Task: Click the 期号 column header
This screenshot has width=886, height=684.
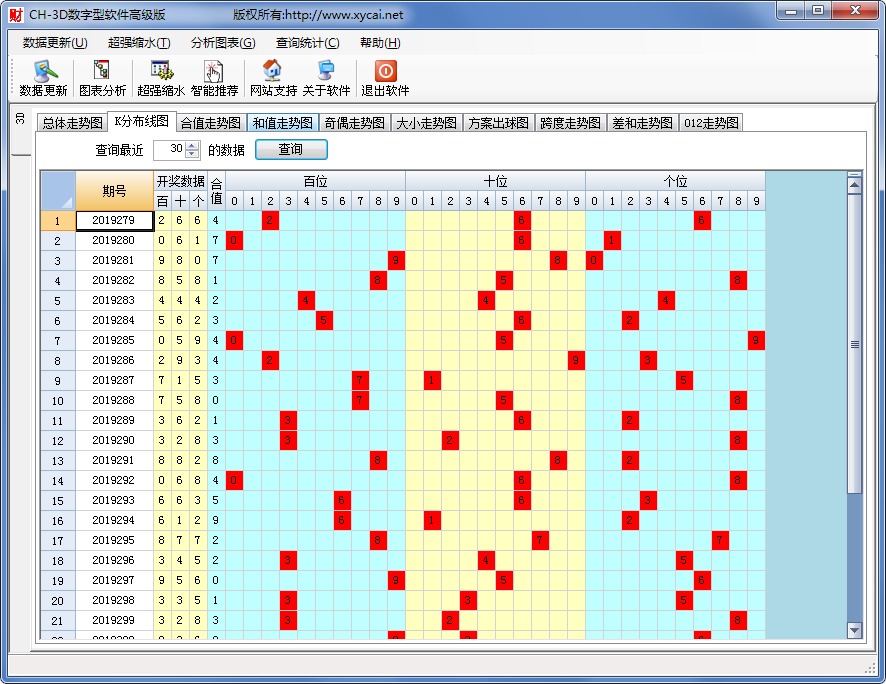Action: tap(114, 191)
